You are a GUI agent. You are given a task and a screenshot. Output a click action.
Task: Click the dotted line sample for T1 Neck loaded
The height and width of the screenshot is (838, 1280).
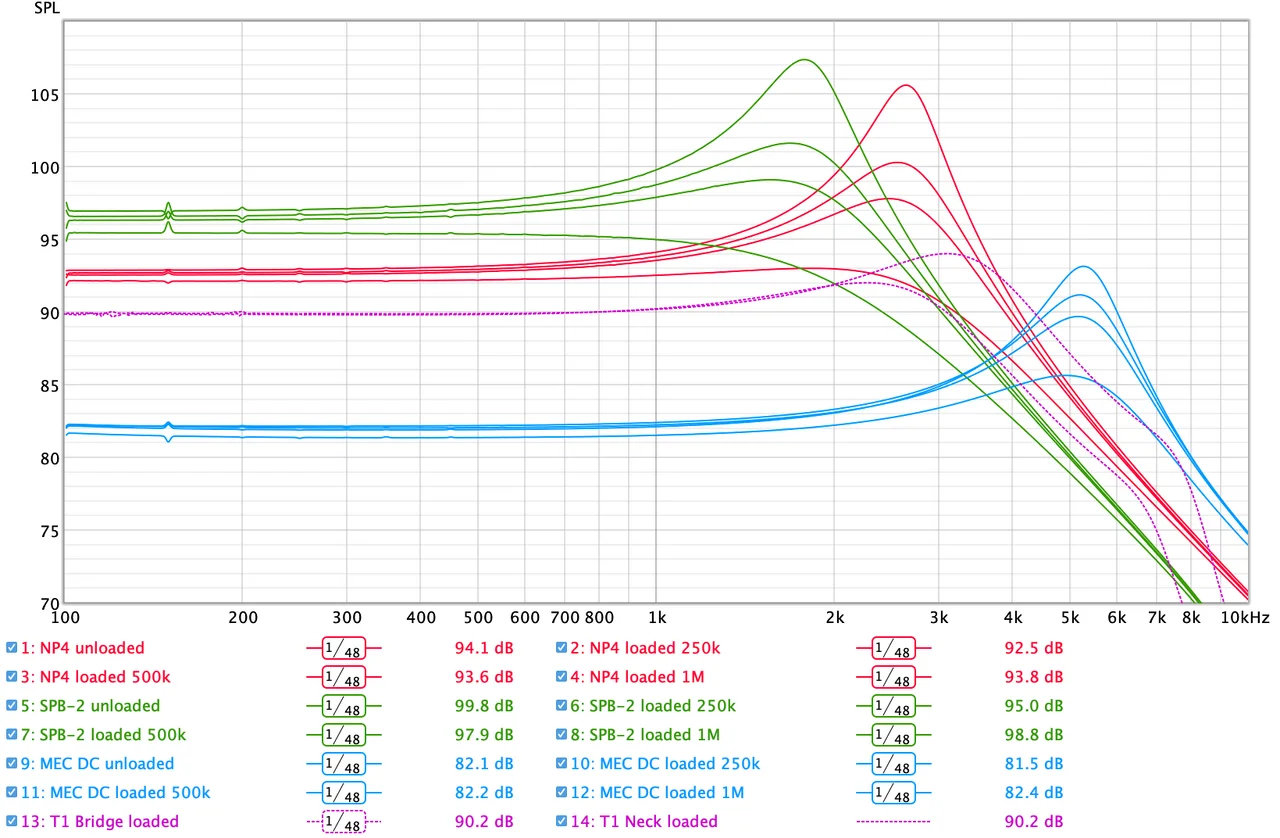[x=894, y=822]
